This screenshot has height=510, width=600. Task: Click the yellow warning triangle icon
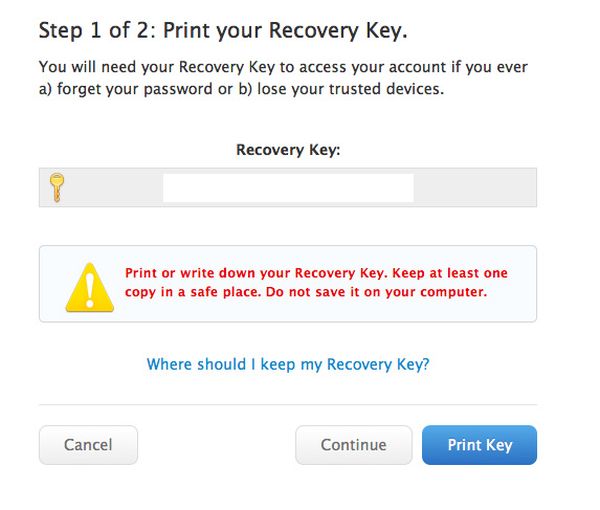coord(90,287)
